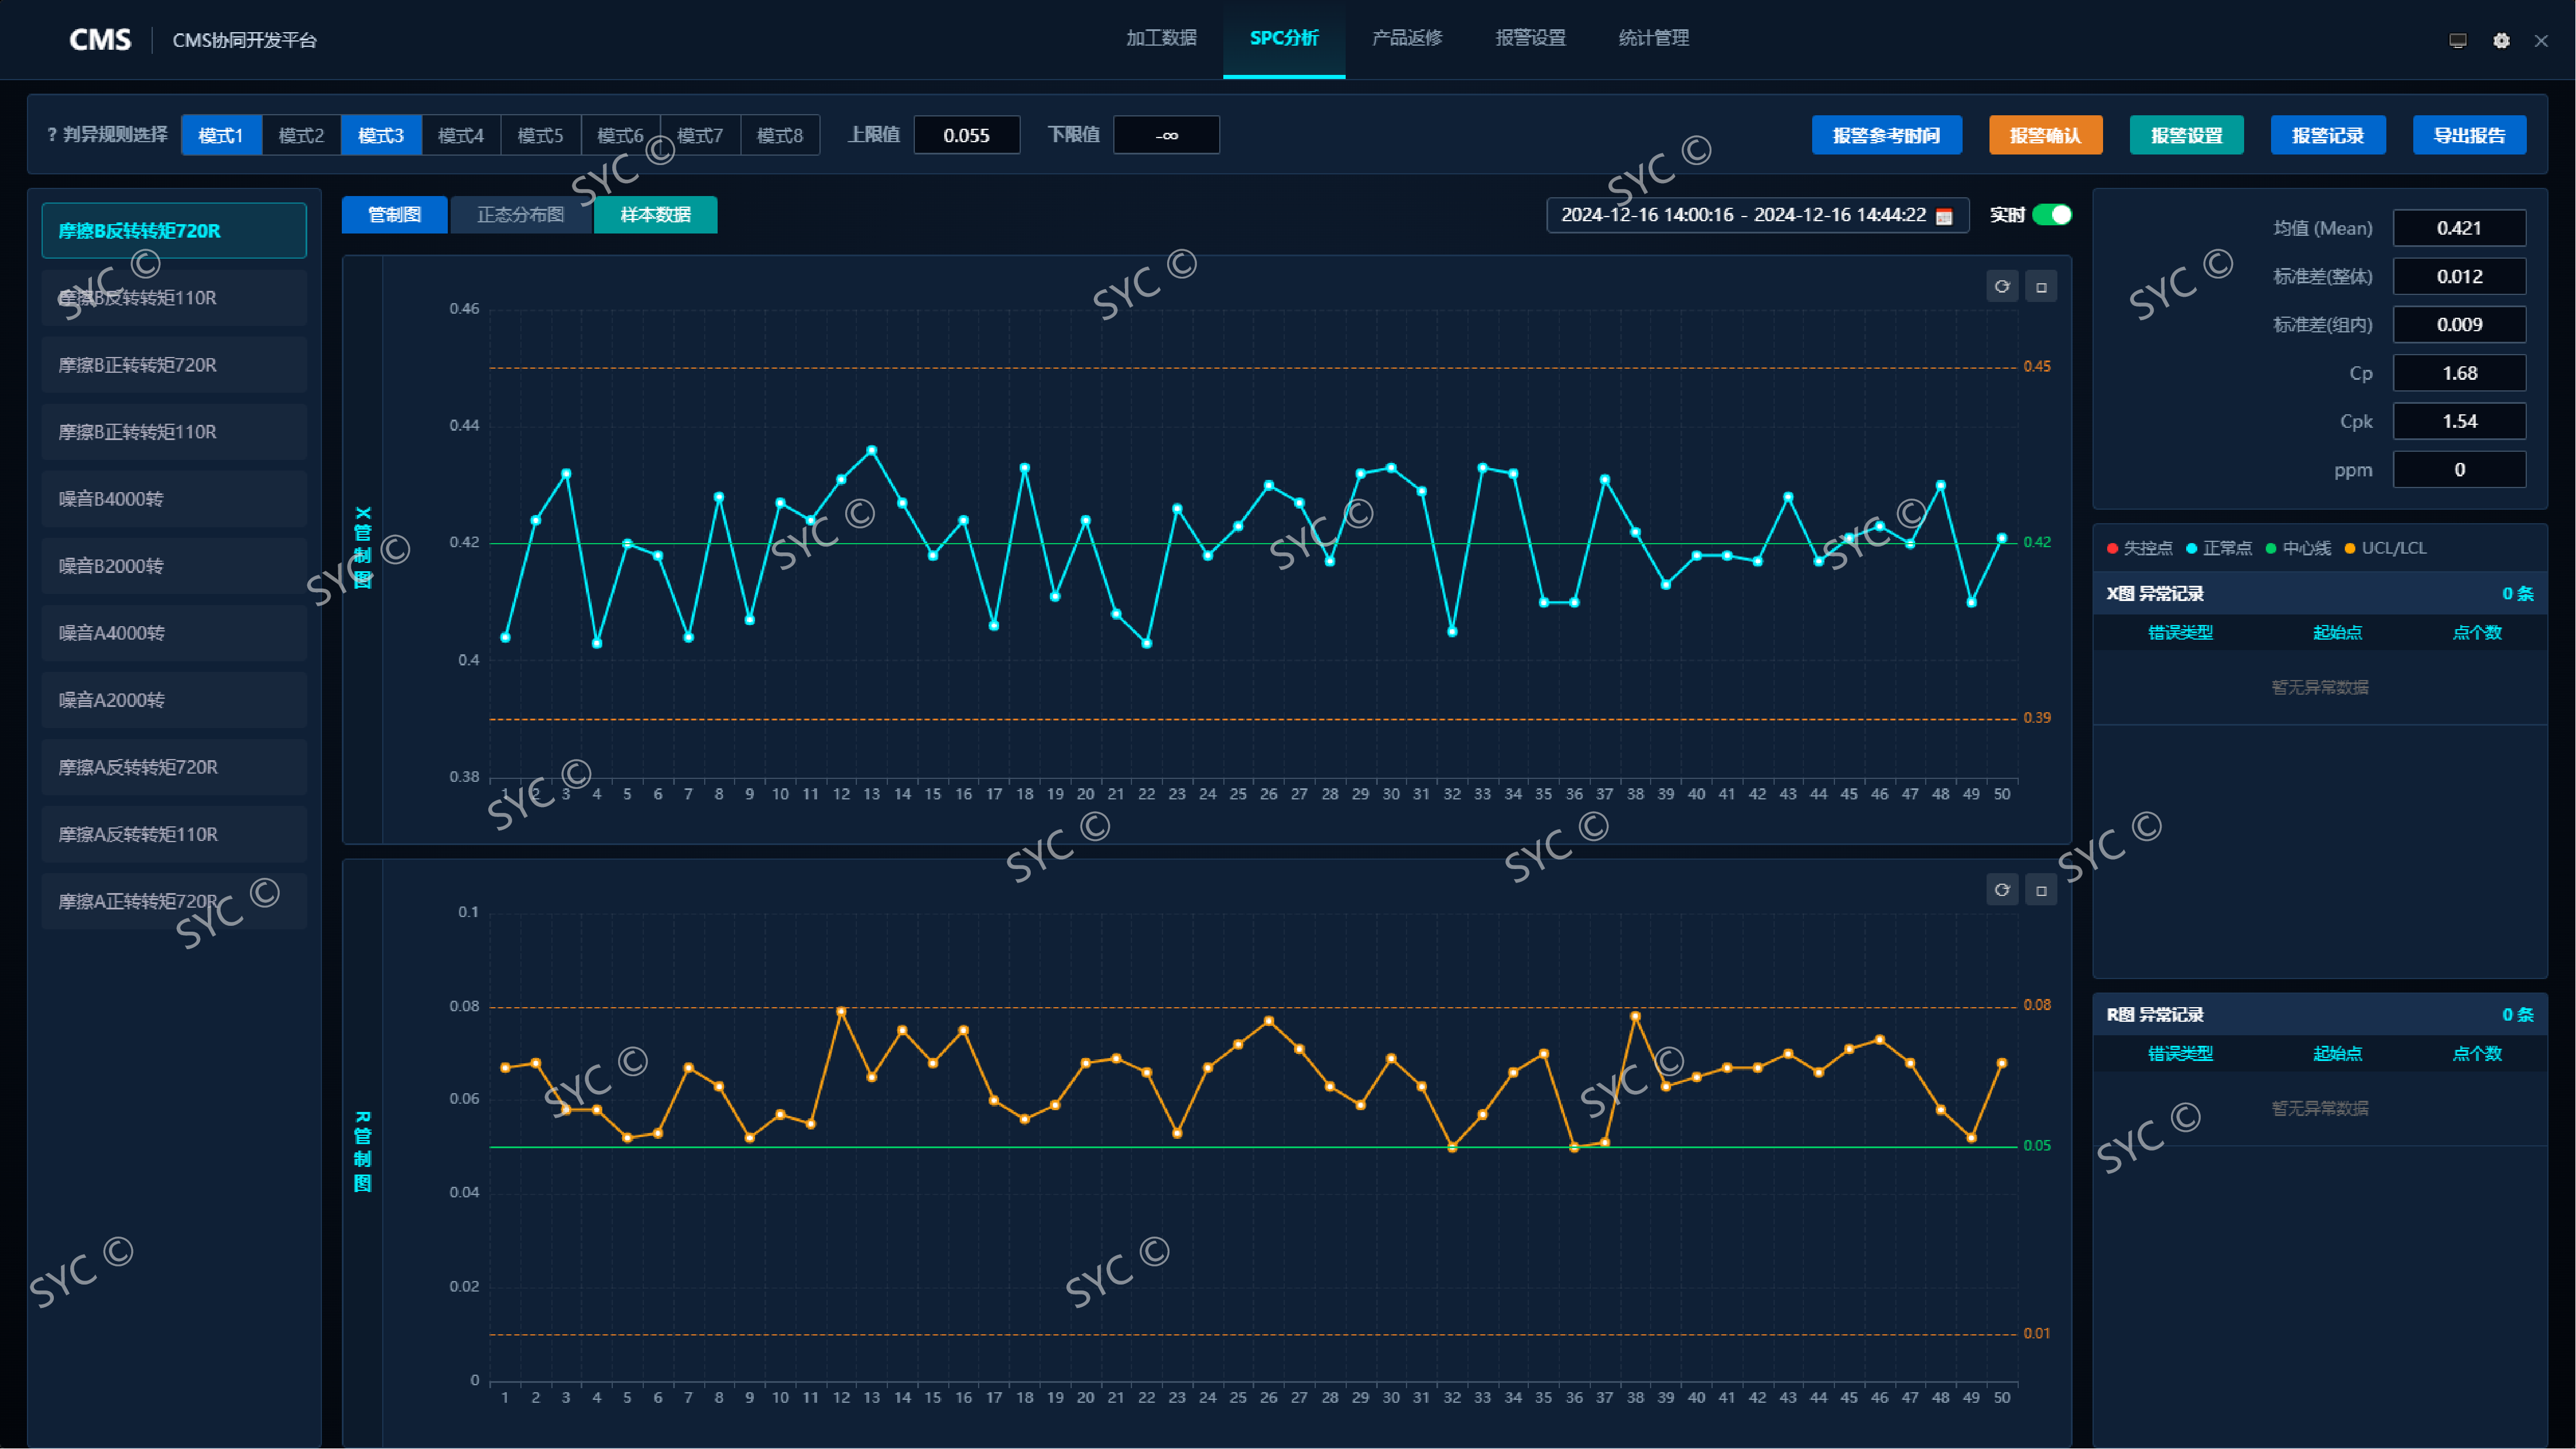
Task: Disable 模式3 detection rule
Action: click(x=381, y=135)
